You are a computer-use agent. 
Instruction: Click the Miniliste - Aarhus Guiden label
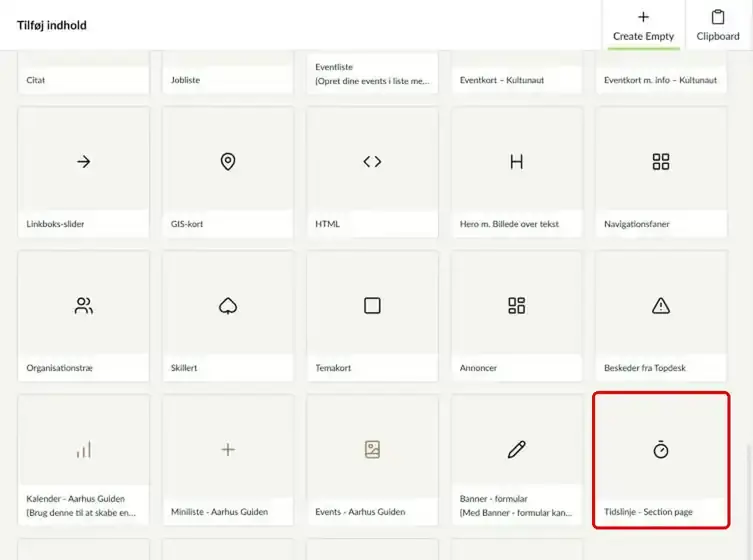point(219,512)
